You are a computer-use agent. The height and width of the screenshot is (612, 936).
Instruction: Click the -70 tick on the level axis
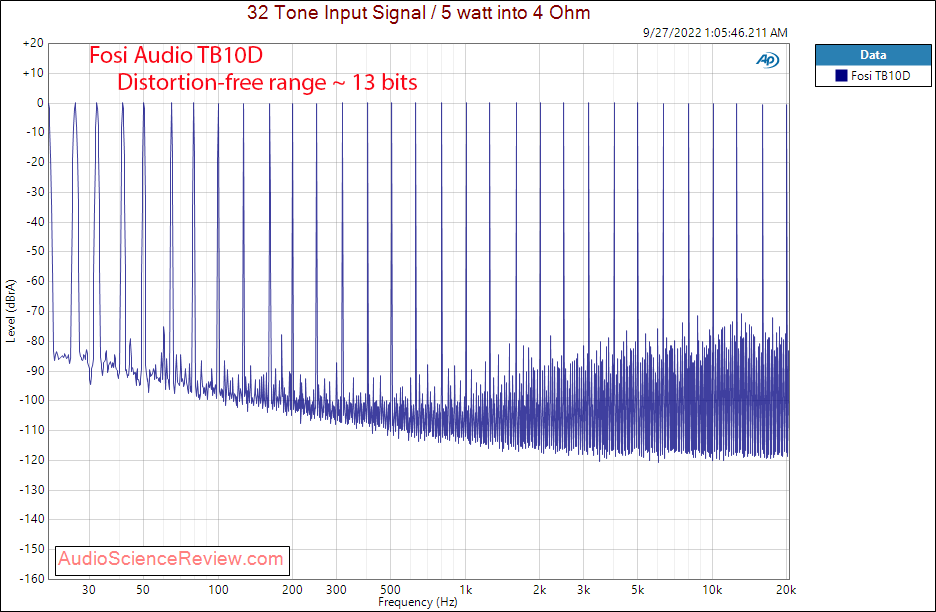coord(35,310)
